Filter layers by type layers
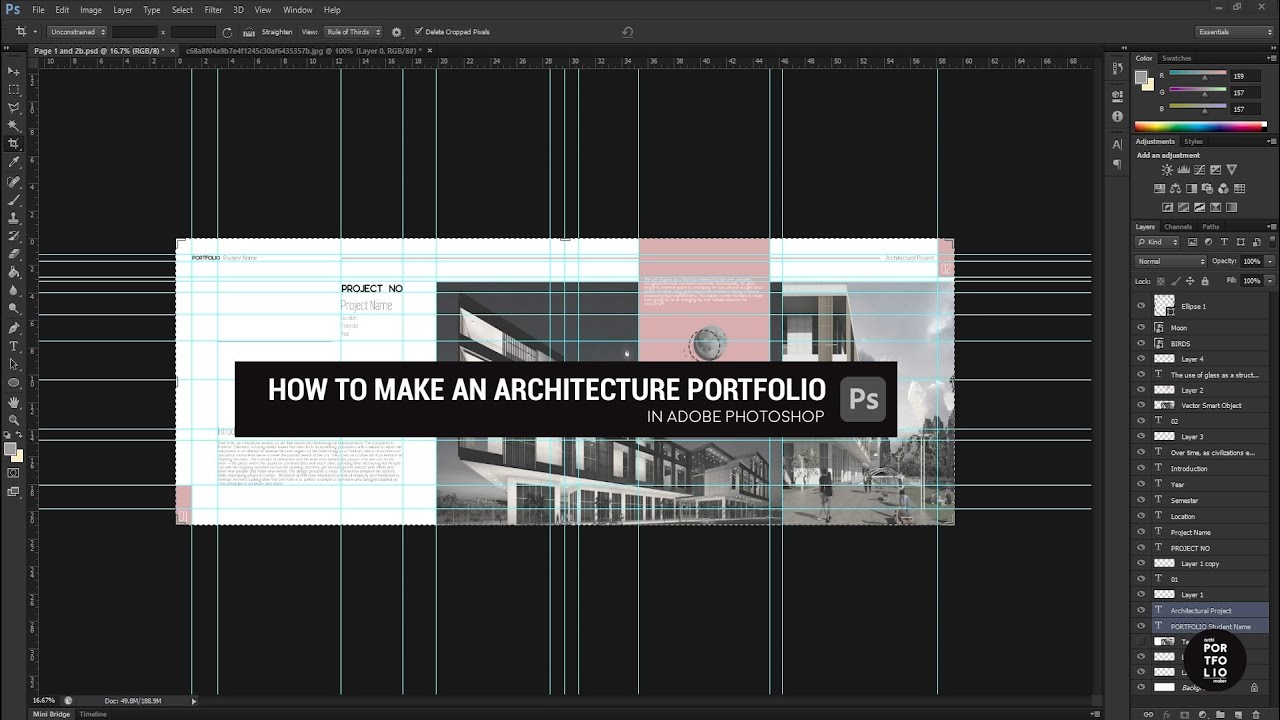This screenshot has height=720, width=1280. point(1224,242)
